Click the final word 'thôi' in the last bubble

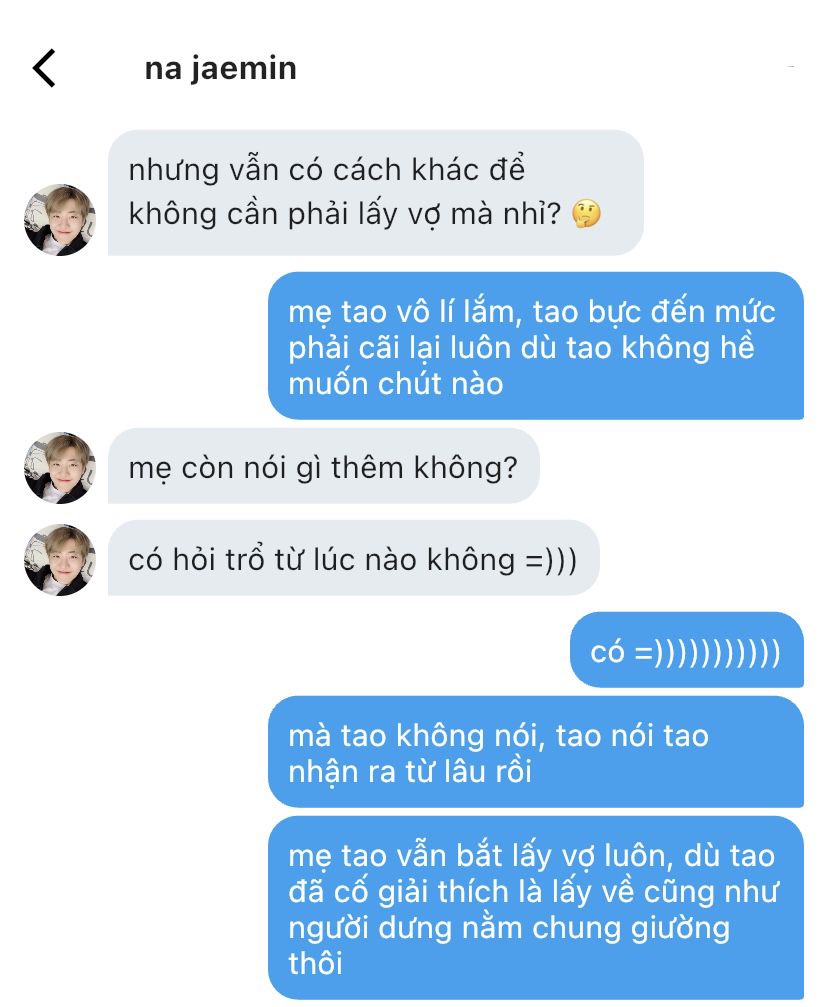tap(315, 964)
